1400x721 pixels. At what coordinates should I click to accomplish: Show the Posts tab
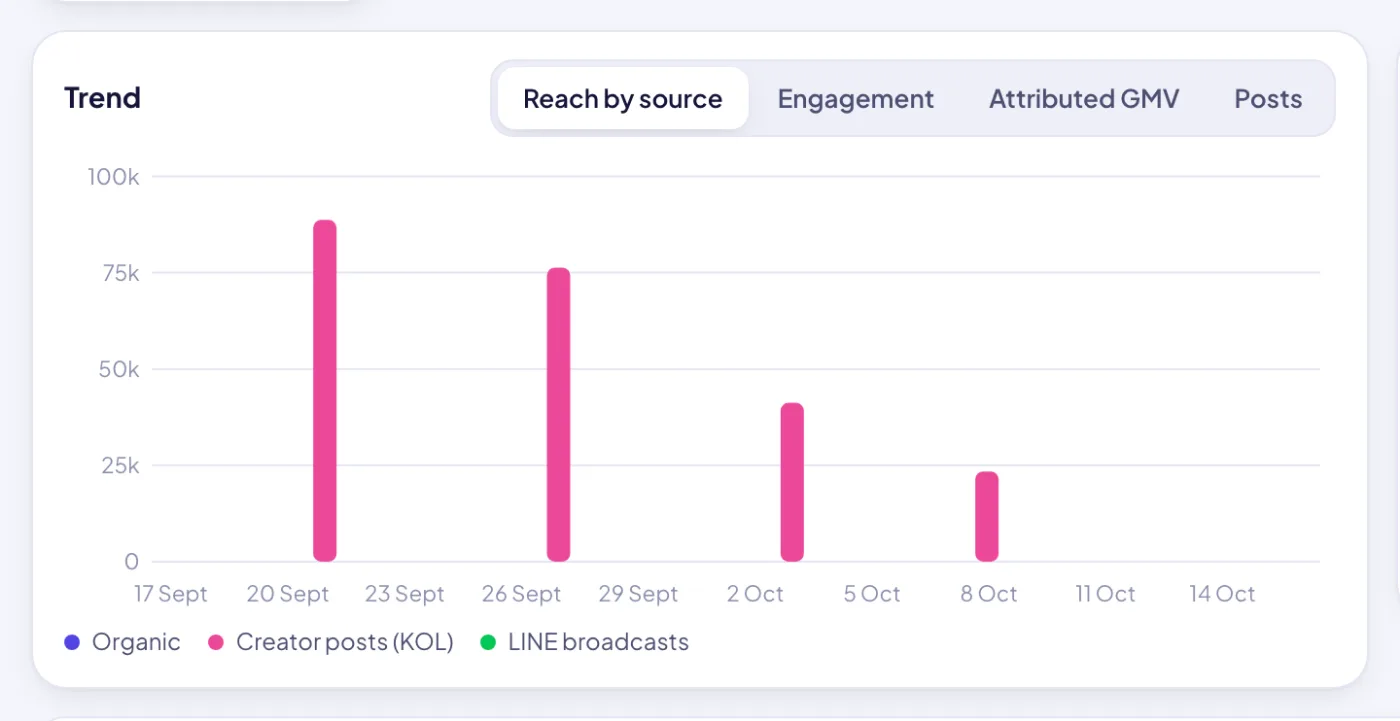point(1268,98)
